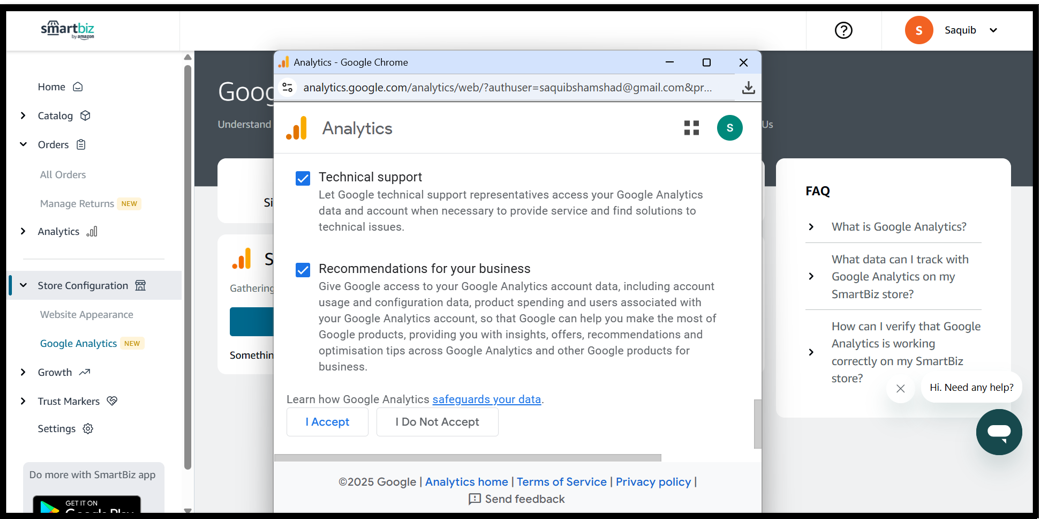Dismiss the 'Hi. Need any help?' popup
Screen dimensions: 1039x519
tap(900, 388)
